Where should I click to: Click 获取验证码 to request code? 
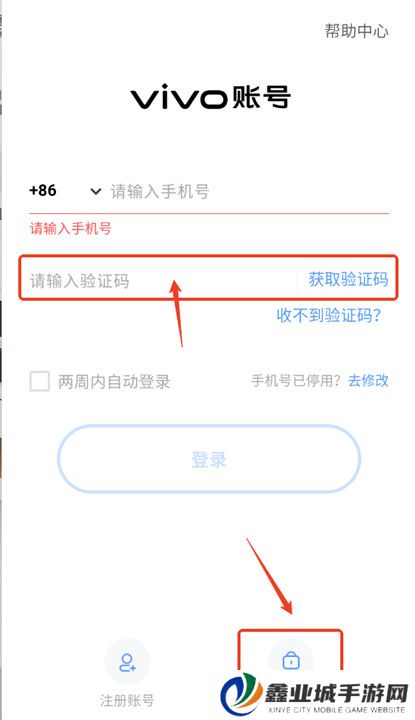(x=348, y=279)
